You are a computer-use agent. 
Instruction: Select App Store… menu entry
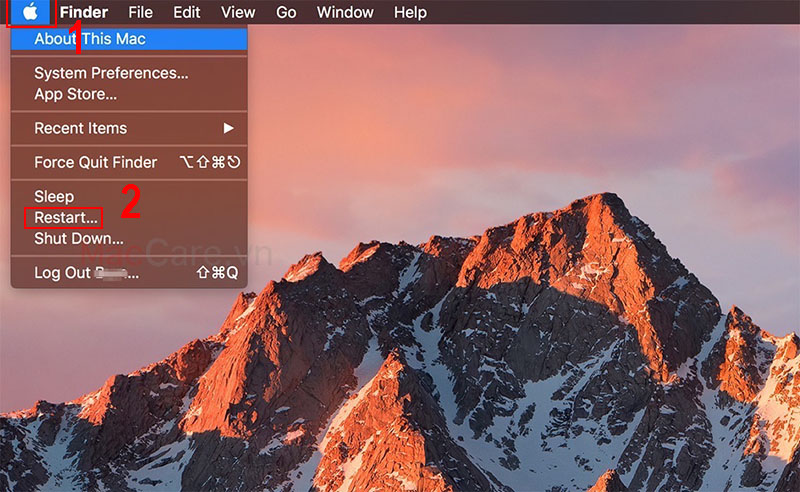pos(129,94)
